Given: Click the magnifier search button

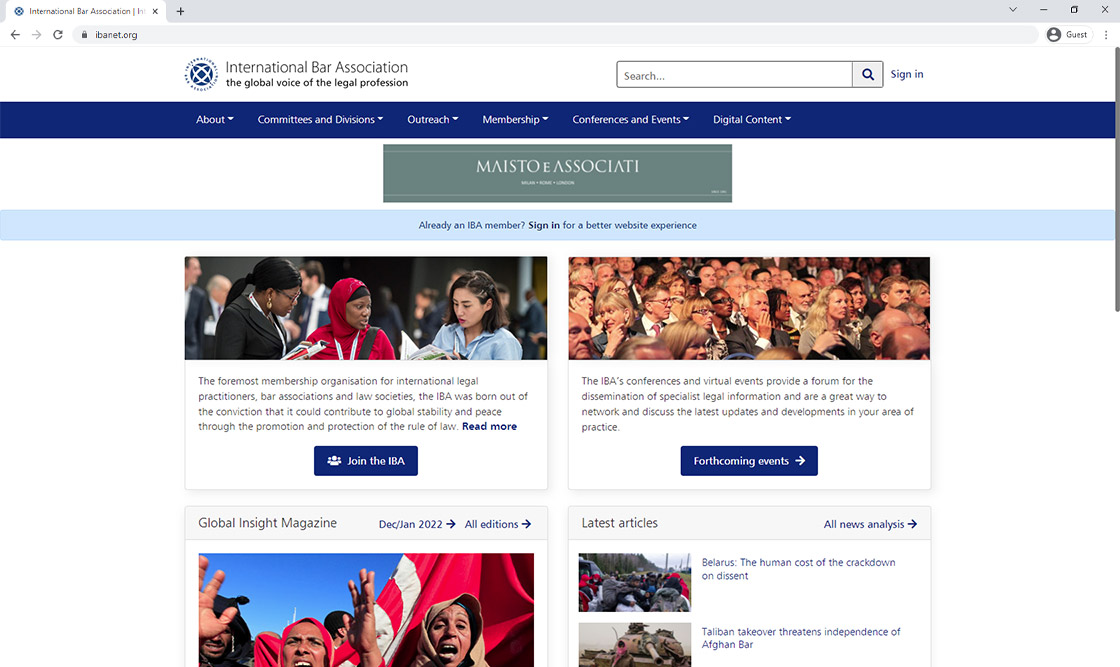Looking at the screenshot, I should coord(867,74).
